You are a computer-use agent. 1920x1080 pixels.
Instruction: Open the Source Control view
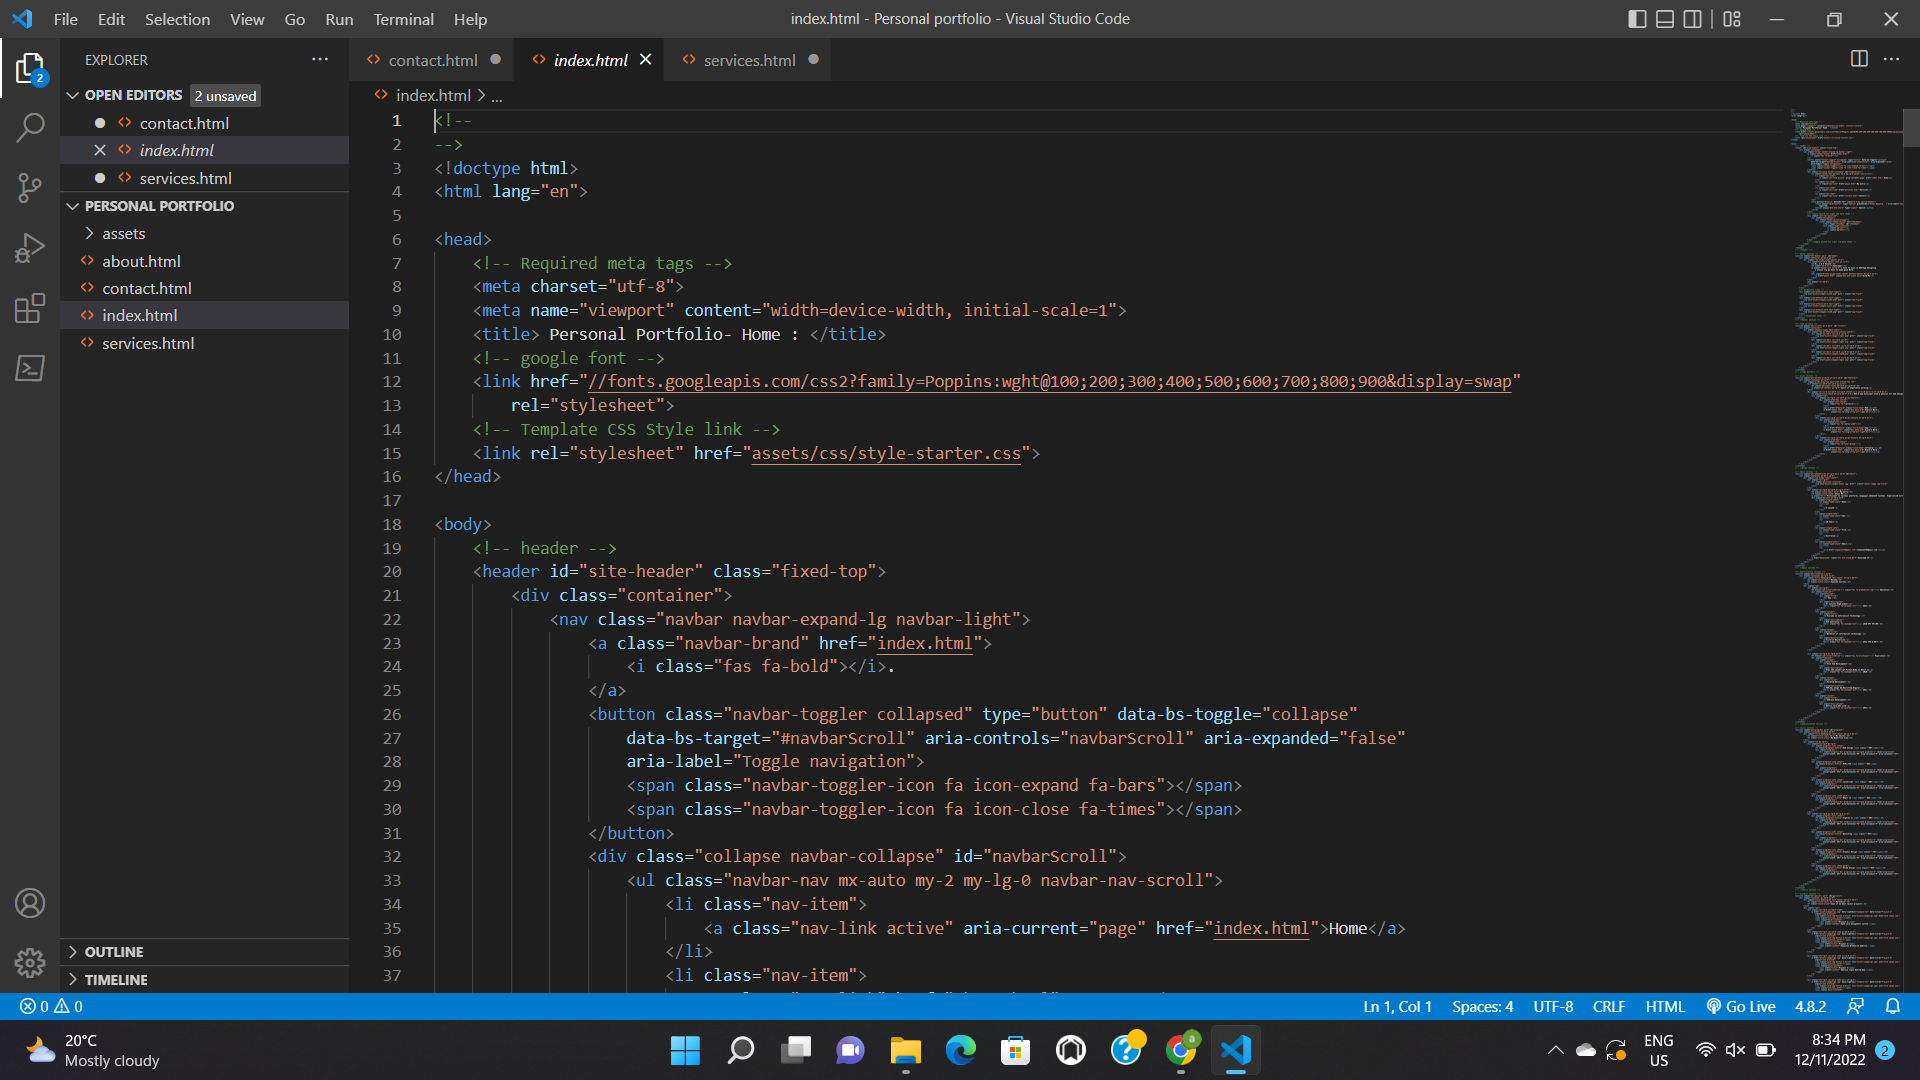coord(30,187)
